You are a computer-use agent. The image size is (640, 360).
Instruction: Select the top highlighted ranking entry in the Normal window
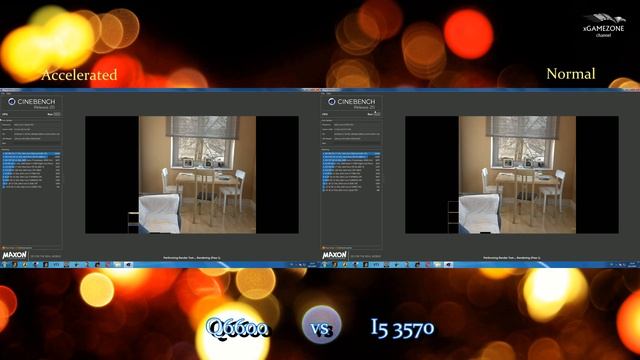[351, 153]
